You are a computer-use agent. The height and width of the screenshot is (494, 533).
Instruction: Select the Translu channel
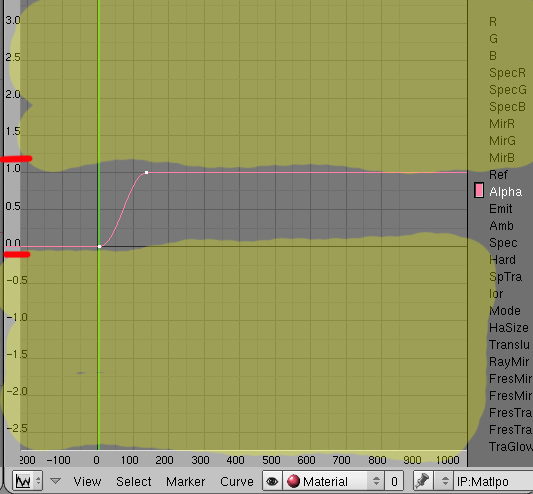point(509,345)
